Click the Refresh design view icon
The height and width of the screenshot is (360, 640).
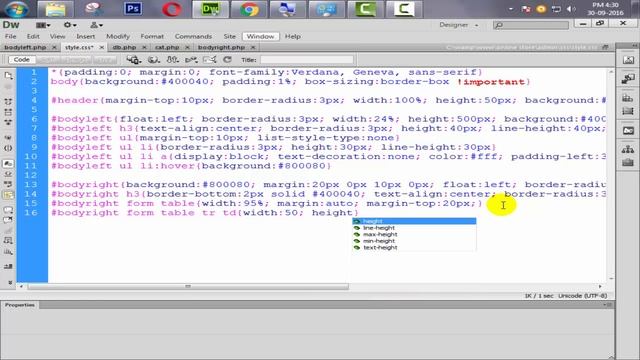pos(227,60)
